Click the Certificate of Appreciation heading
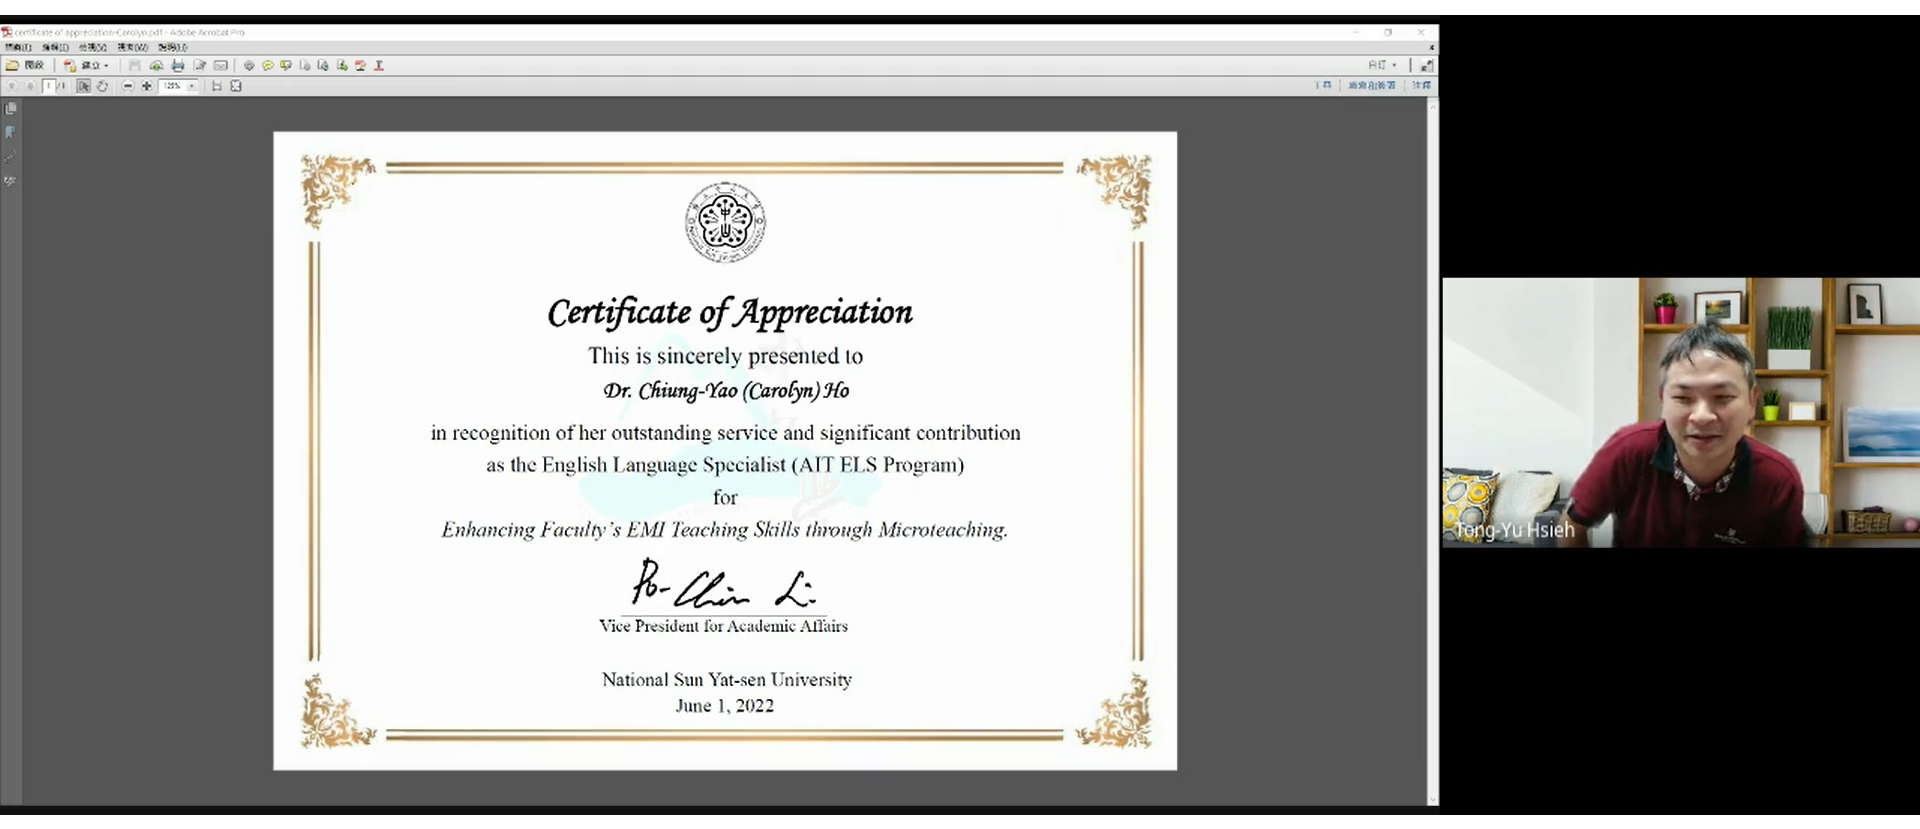Viewport: 1920px width, 829px height. (729, 312)
